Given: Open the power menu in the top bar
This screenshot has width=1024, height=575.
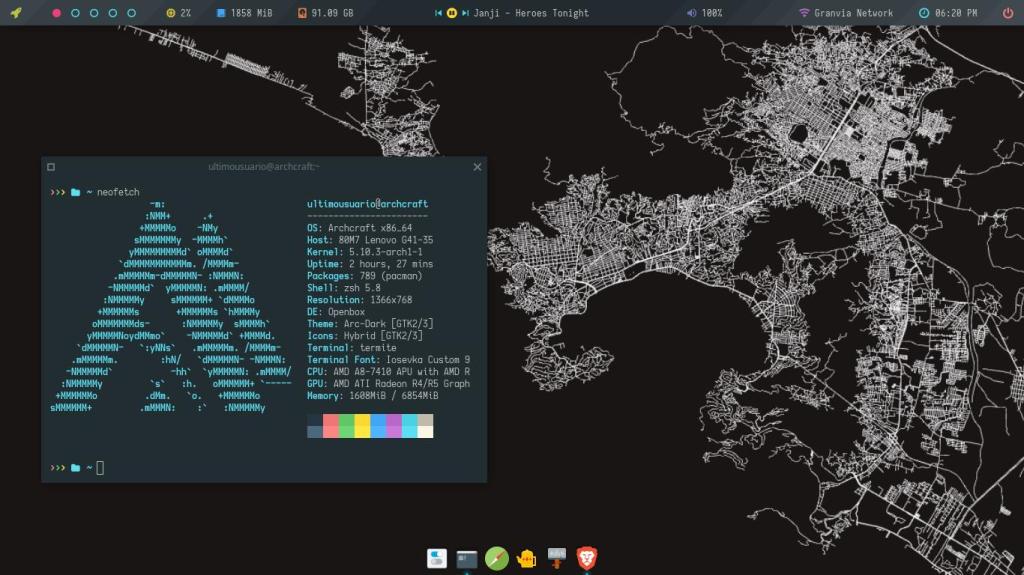Looking at the screenshot, I should tap(1007, 13).
